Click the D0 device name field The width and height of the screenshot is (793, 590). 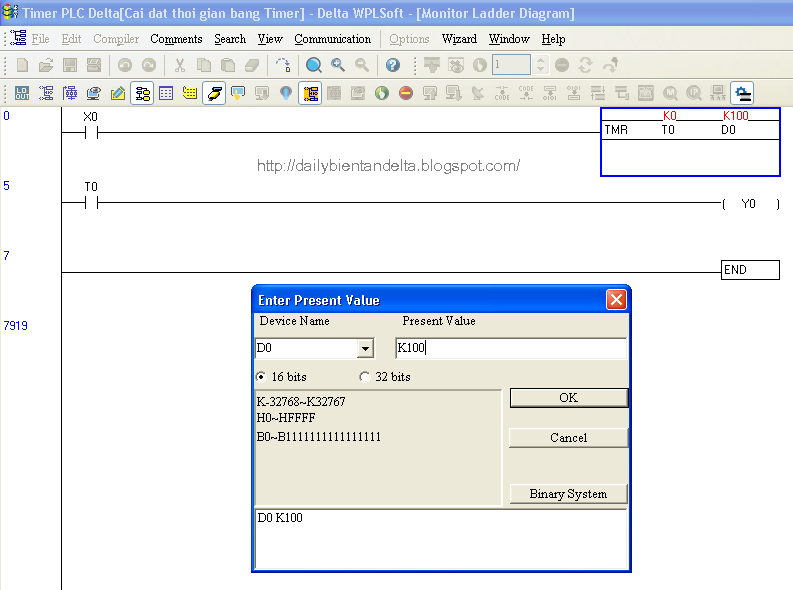(306, 348)
